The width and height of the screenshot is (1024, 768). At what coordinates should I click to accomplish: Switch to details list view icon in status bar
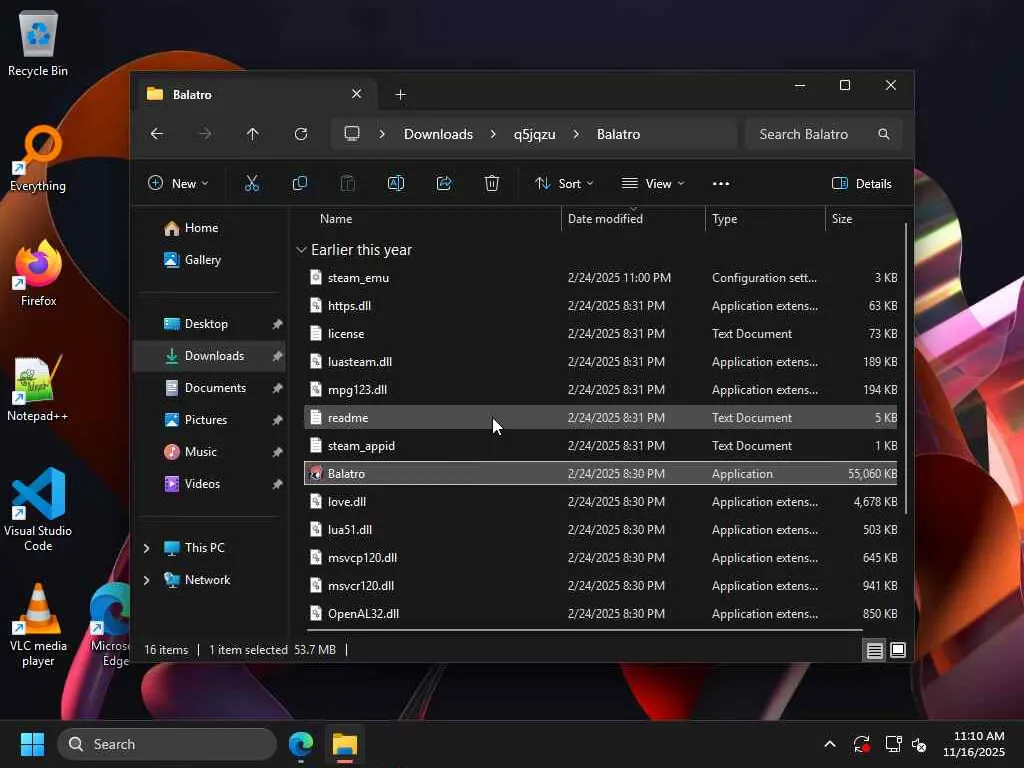coord(874,650)
